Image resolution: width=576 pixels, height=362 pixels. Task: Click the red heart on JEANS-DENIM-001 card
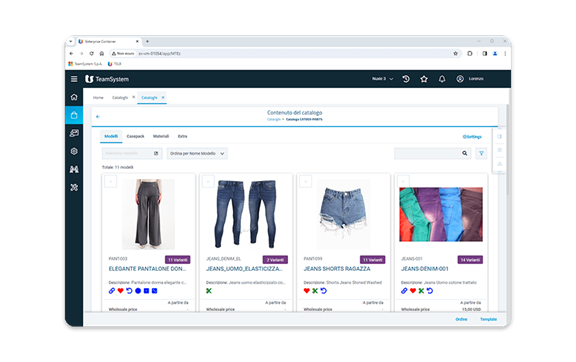coord(413,291)
